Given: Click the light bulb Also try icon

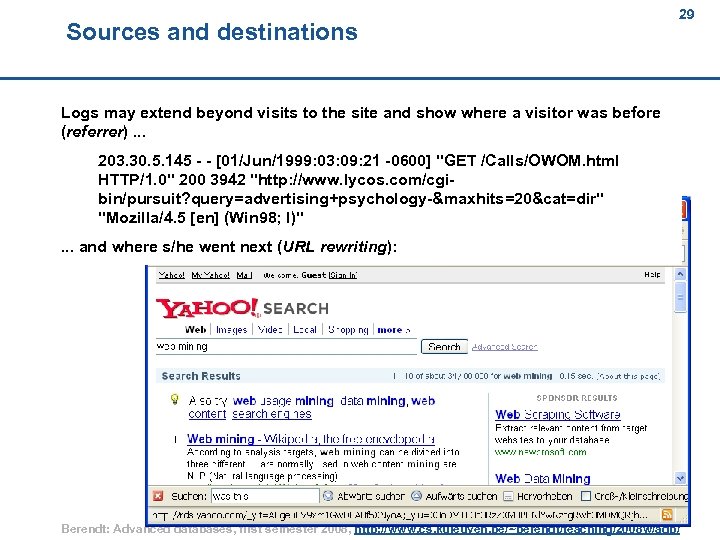Looking at the screenshot, I should coord(174,399).
